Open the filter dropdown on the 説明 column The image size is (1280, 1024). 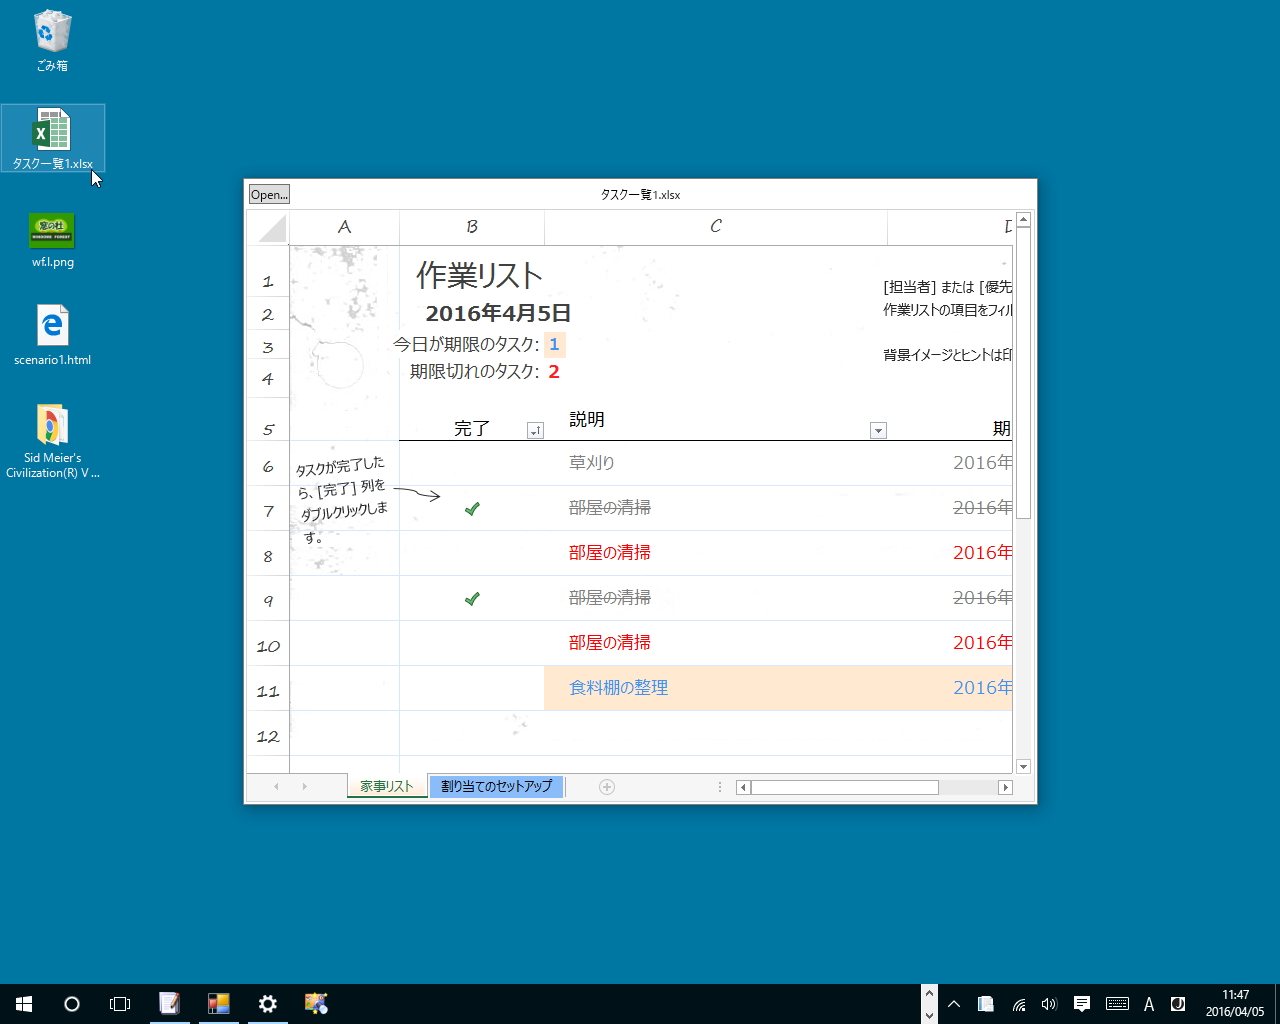coord(878,430)
